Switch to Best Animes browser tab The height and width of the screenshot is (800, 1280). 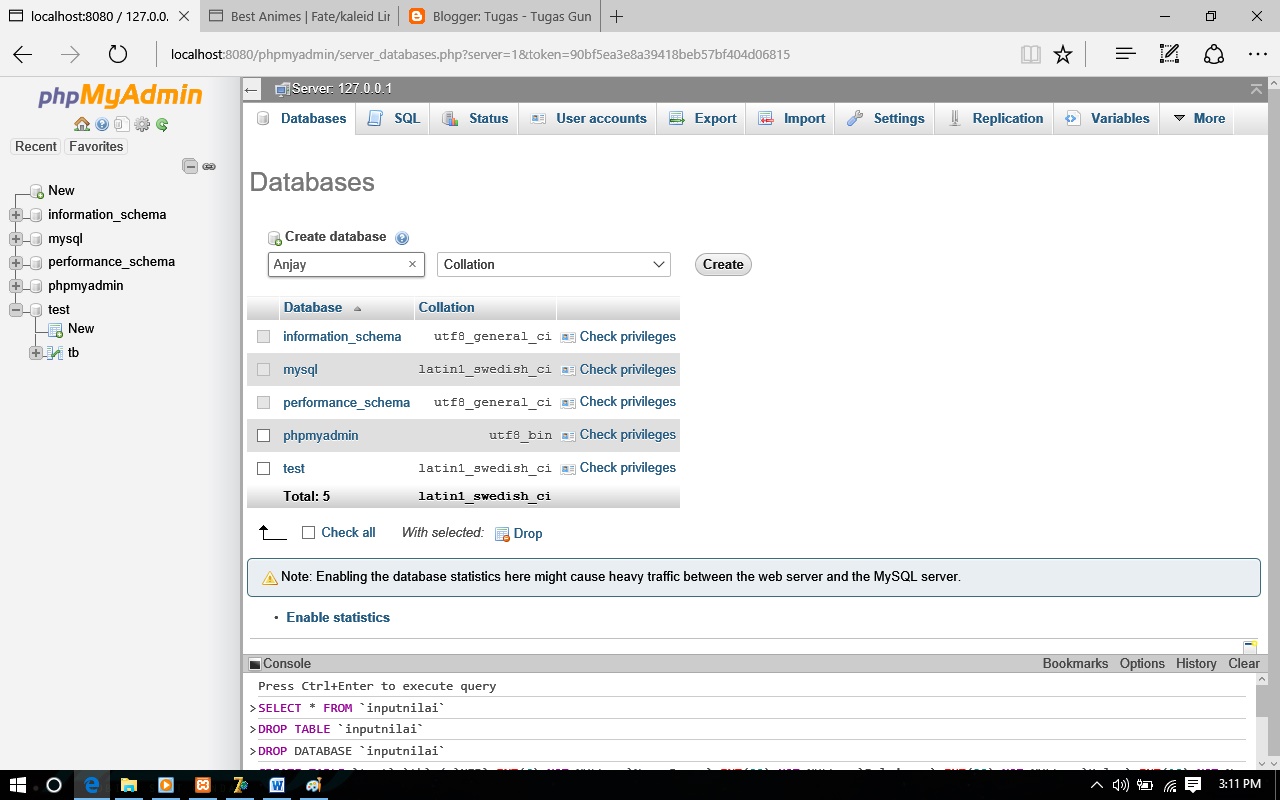[x=298, y=16]
